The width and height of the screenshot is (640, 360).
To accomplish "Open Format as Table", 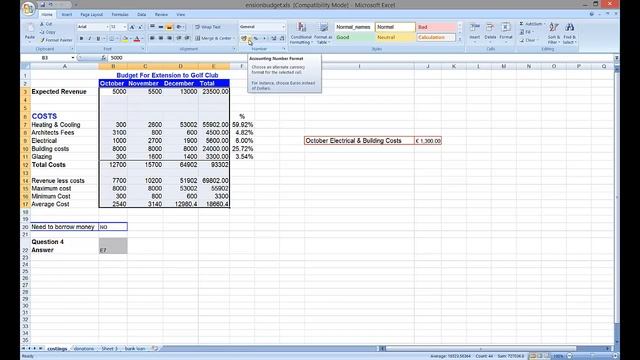I will [x=323, y=33].
